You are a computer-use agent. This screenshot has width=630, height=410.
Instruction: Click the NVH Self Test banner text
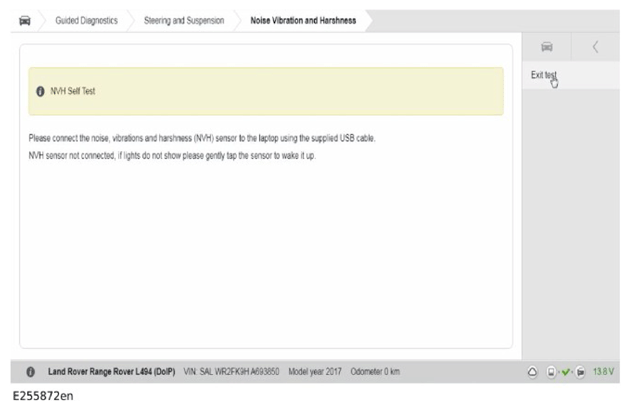[x=73, y=91]
